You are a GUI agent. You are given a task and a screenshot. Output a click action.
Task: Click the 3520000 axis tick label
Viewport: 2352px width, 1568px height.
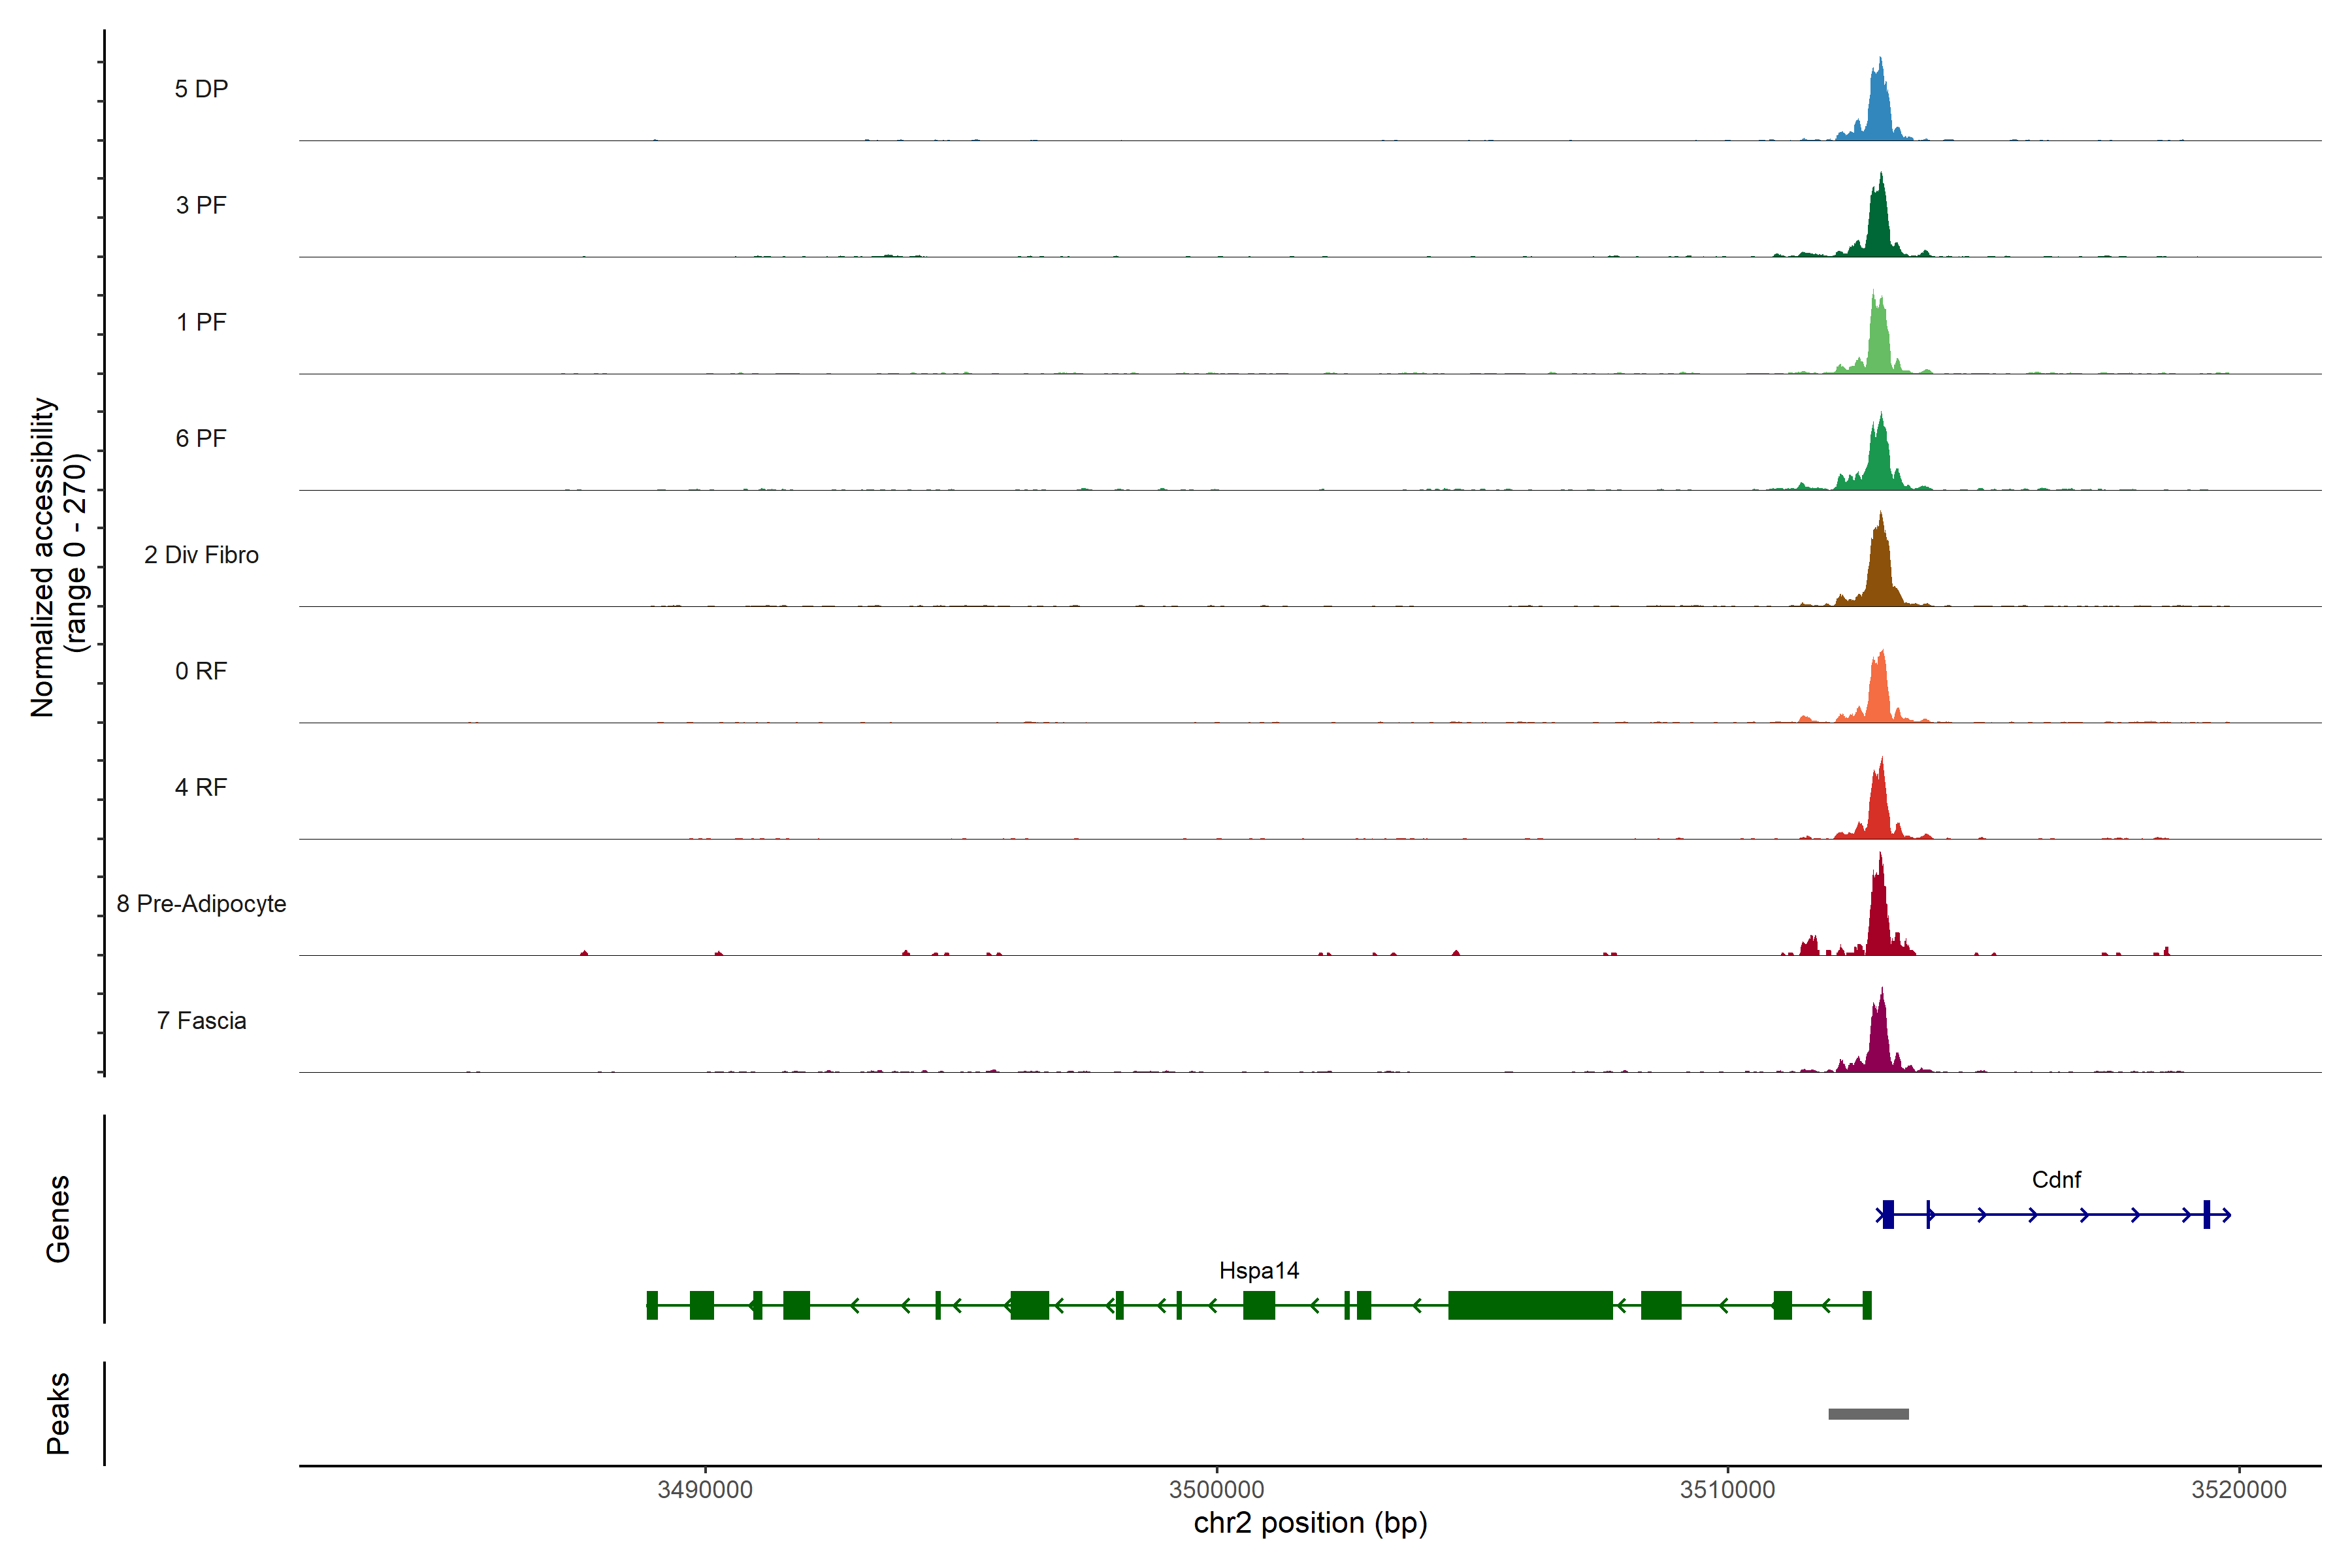(2238, 1490)
